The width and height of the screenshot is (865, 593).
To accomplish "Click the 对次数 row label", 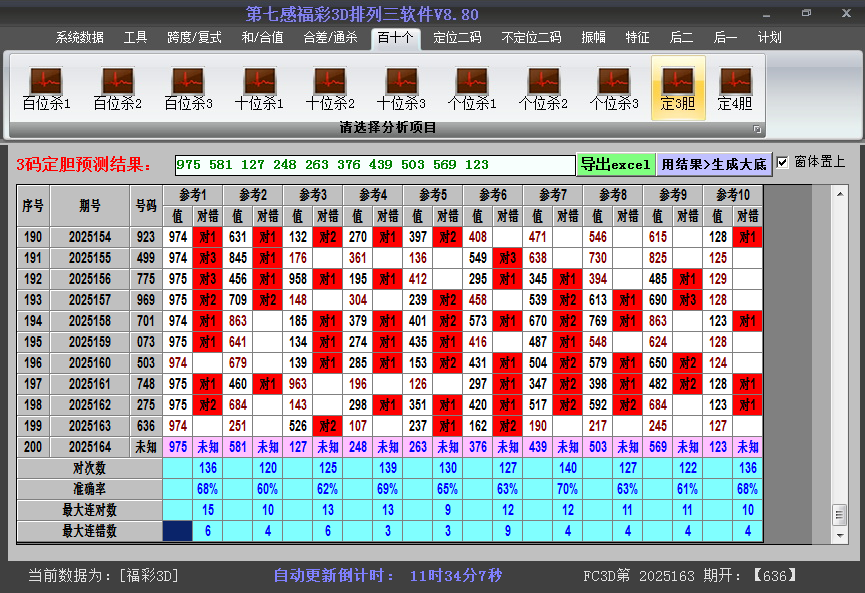I will point(89,468).
